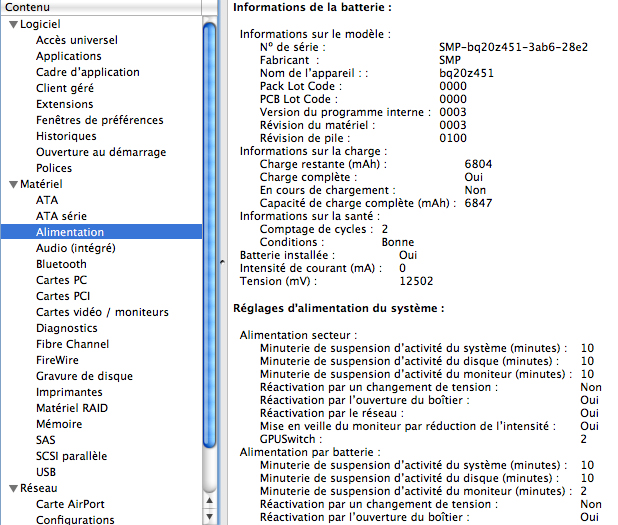Select Imprimantes entry
This screenshot has width=618, height=525.
pos(69,392)
